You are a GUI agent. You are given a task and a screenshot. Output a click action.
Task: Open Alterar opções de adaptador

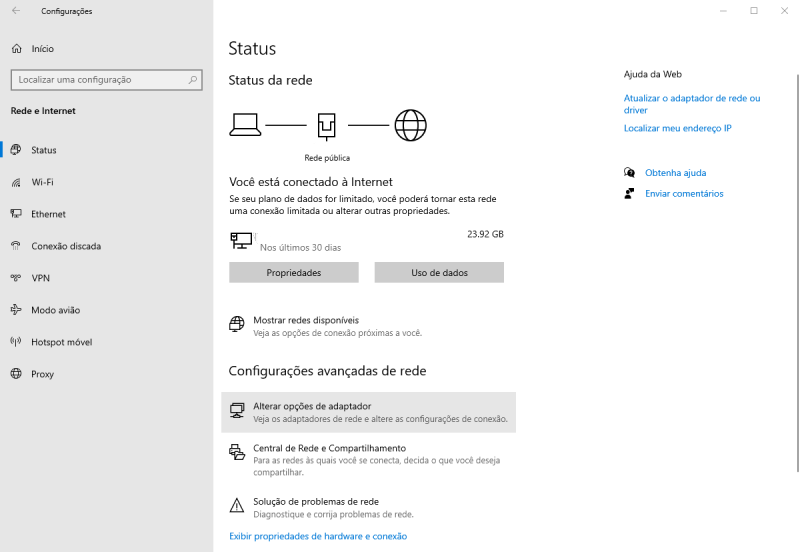click(368, 412)
